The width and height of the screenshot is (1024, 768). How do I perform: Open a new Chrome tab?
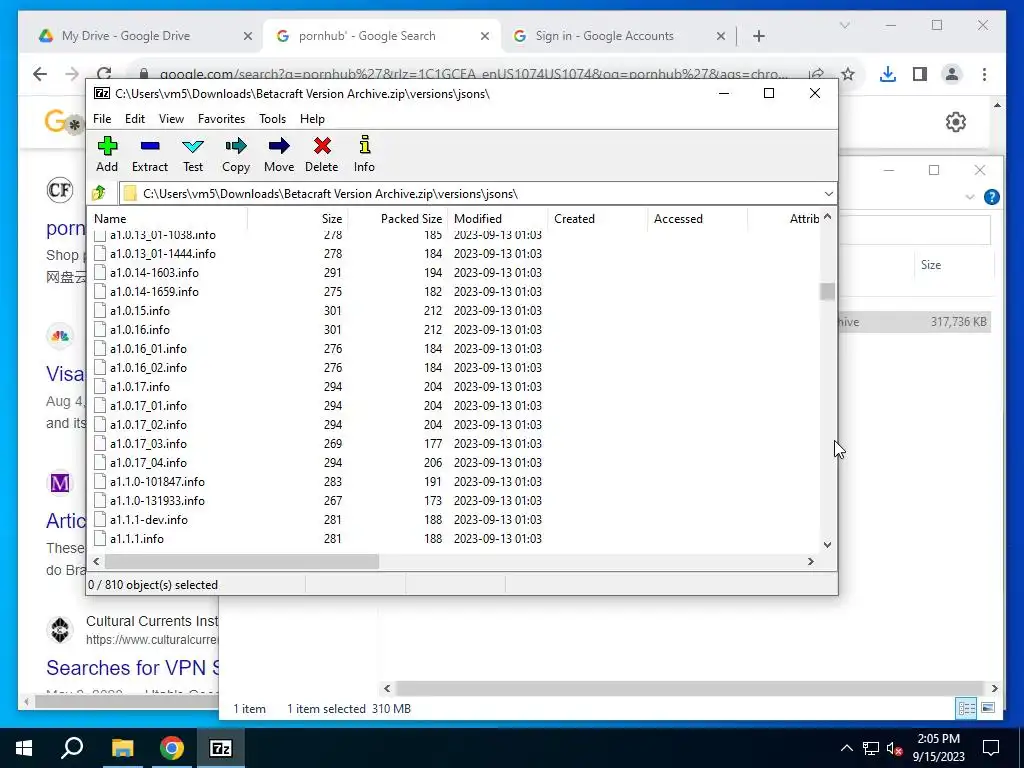(x=758, y=36)
